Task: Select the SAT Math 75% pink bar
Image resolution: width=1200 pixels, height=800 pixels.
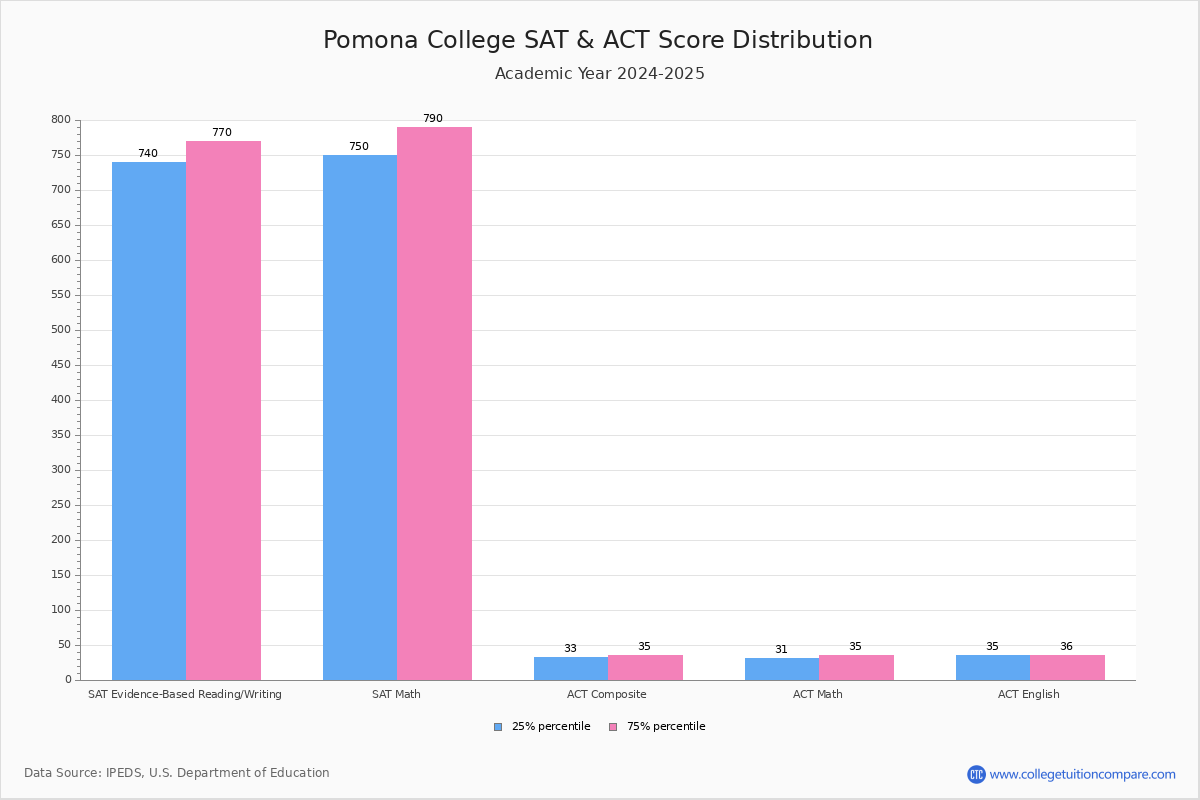Action: [434, 403]
